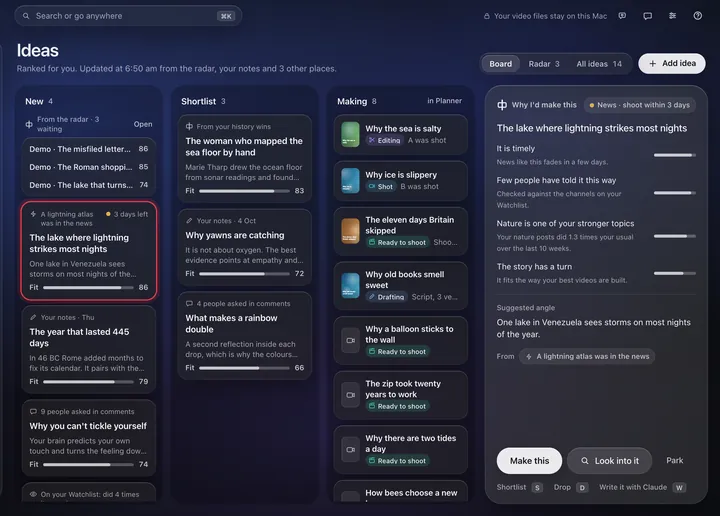Open Demo The misfiled letter row
The image size is (720, 516).
coord(89,149)
